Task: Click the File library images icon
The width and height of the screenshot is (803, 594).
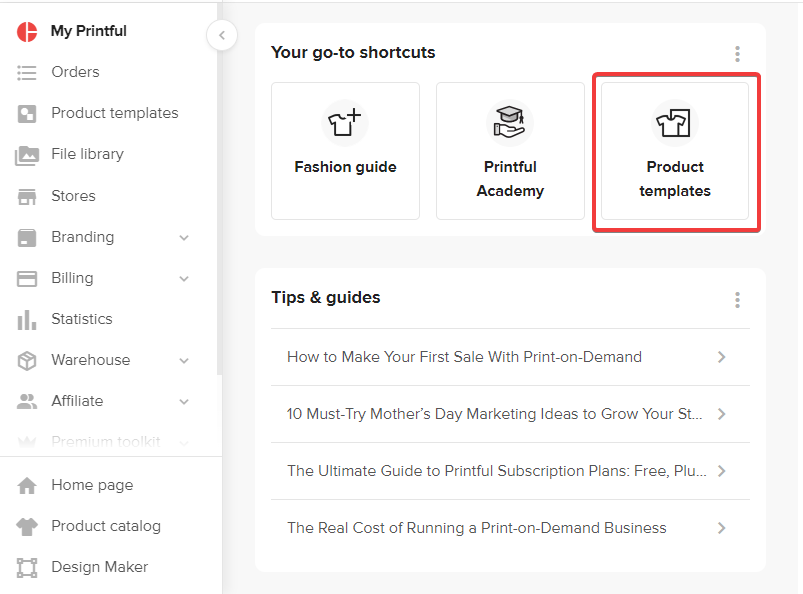Action: (x=27, y=155)
